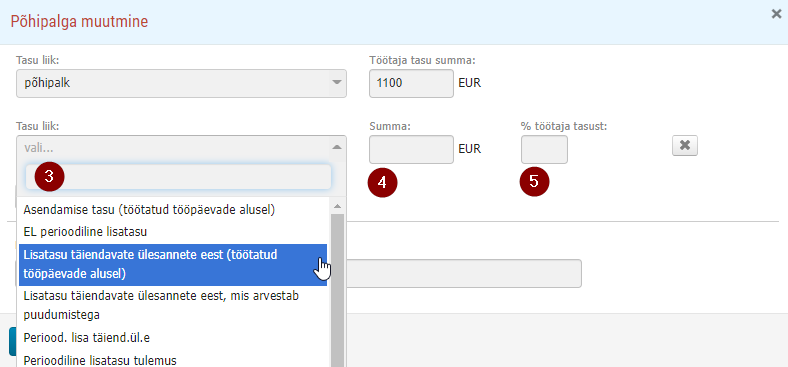Select EL perioodiline lisatasu option
This screenshot has width=788, height=367.
173,232
